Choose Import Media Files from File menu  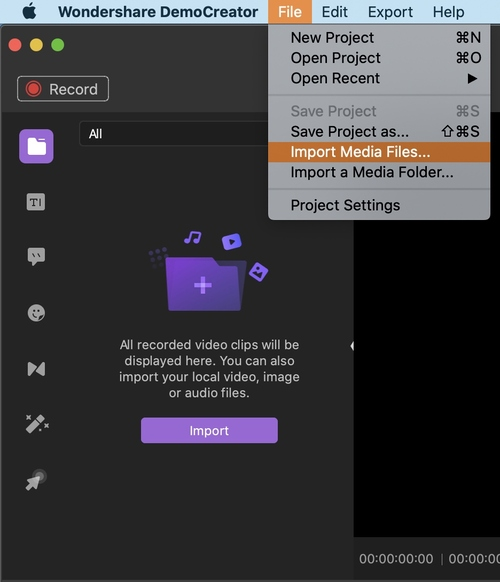(x=379, y=152)
